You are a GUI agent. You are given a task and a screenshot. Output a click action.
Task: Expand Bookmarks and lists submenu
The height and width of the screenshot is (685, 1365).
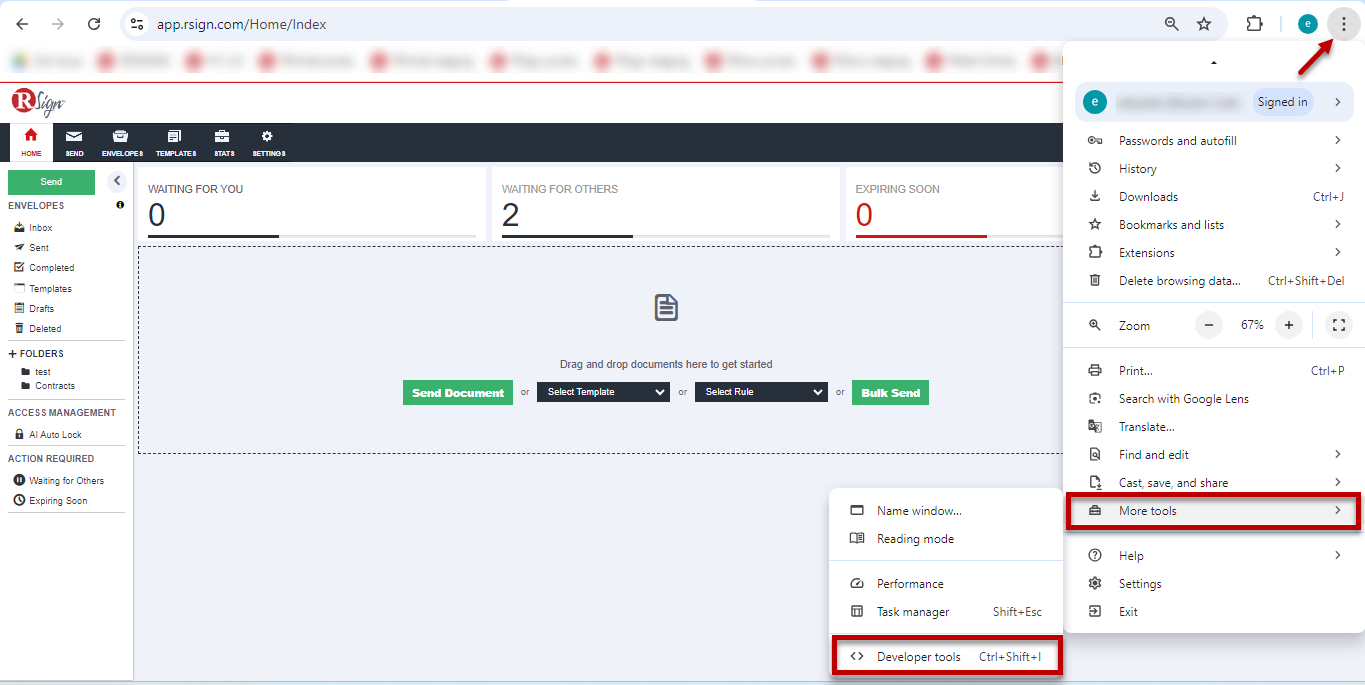tap(1214, 225)
